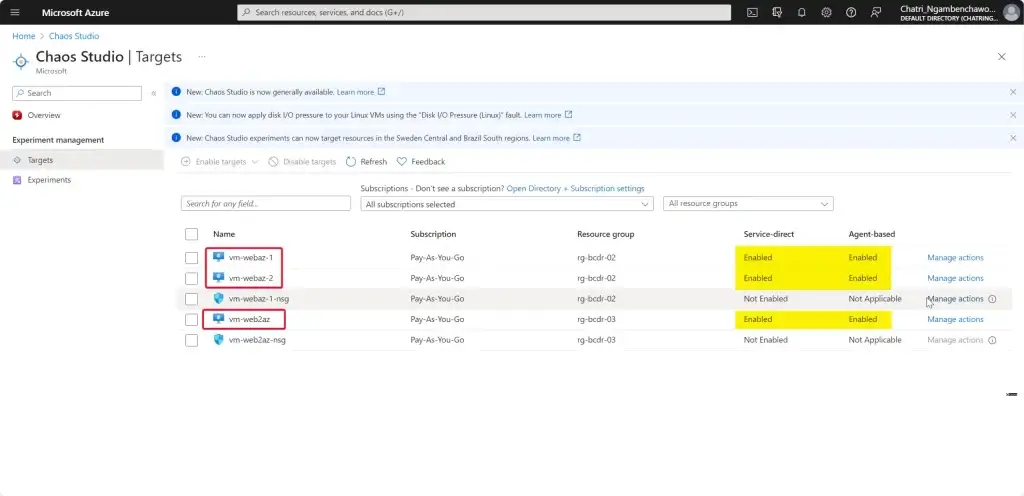Image resolution: width=1024 pixels, height=496 pixels.
Task: Click Manage actions for vm-web2az
Action: click(955, 320)
